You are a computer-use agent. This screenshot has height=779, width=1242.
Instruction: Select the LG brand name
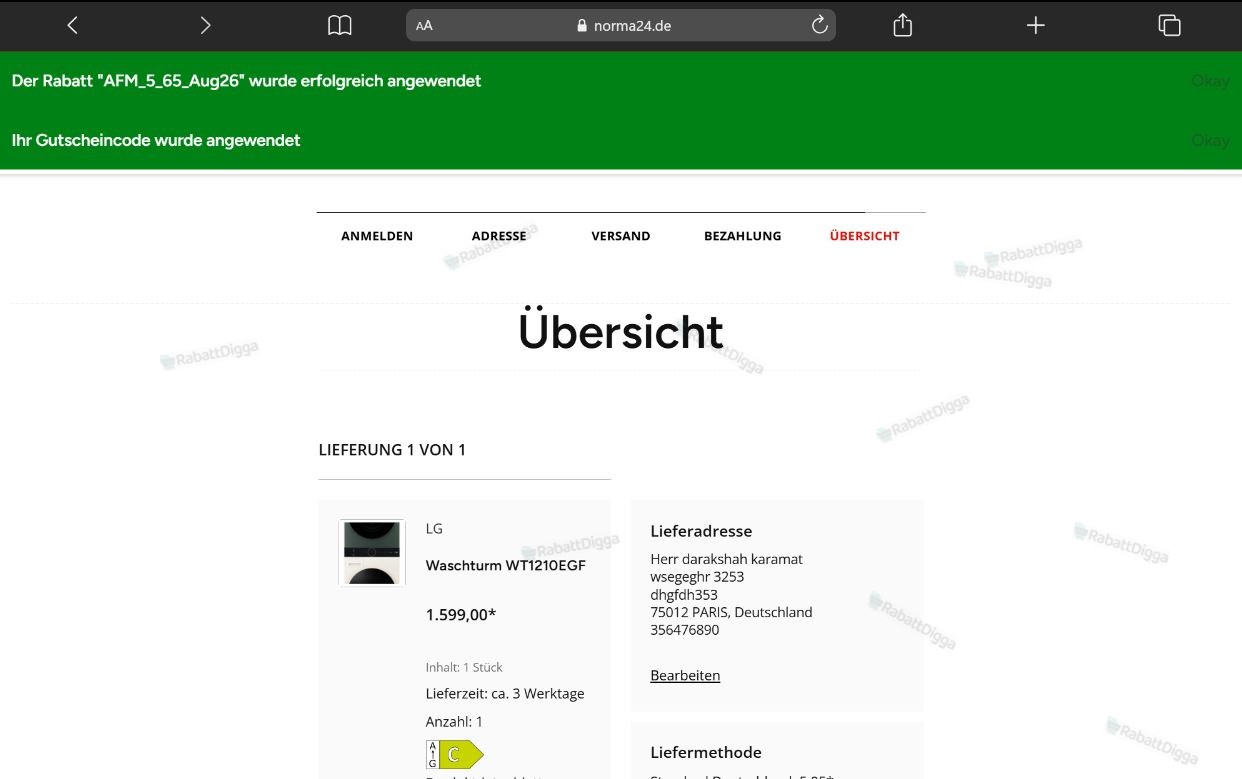coord(434,529)
